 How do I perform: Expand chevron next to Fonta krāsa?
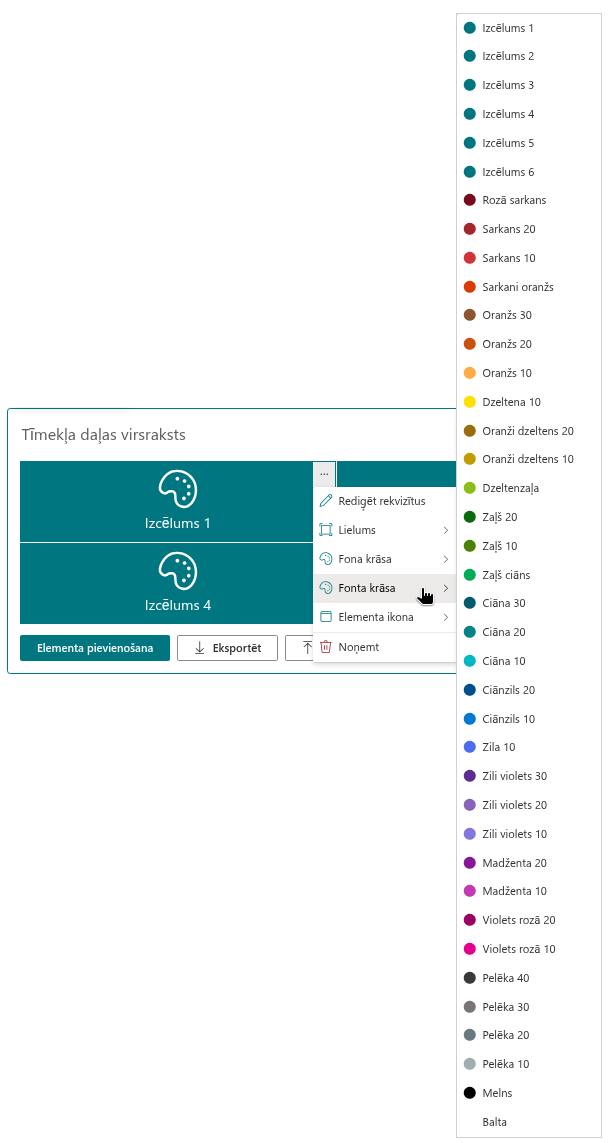(446, 588)
